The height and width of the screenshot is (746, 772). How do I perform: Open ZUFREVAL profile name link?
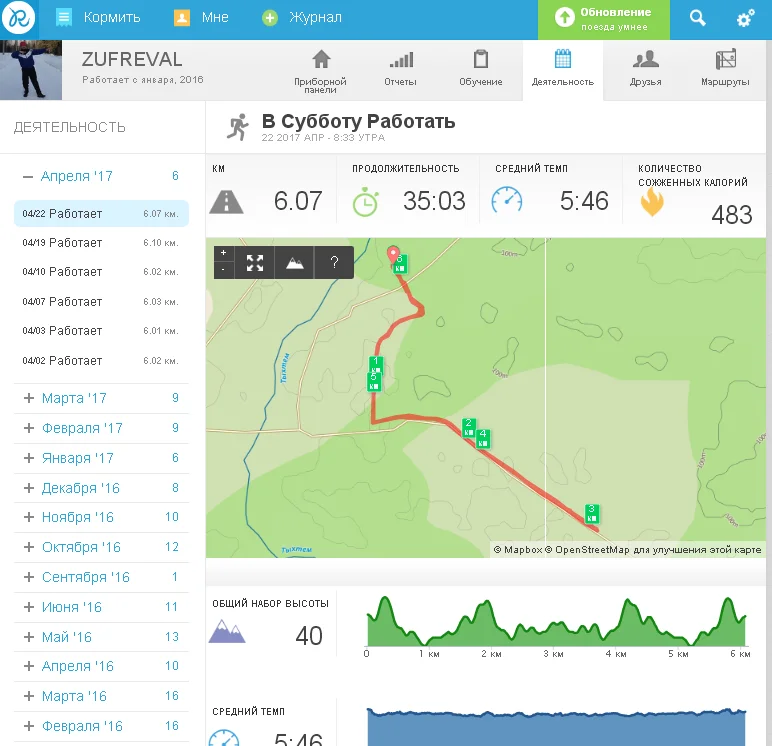click(132, 60)
